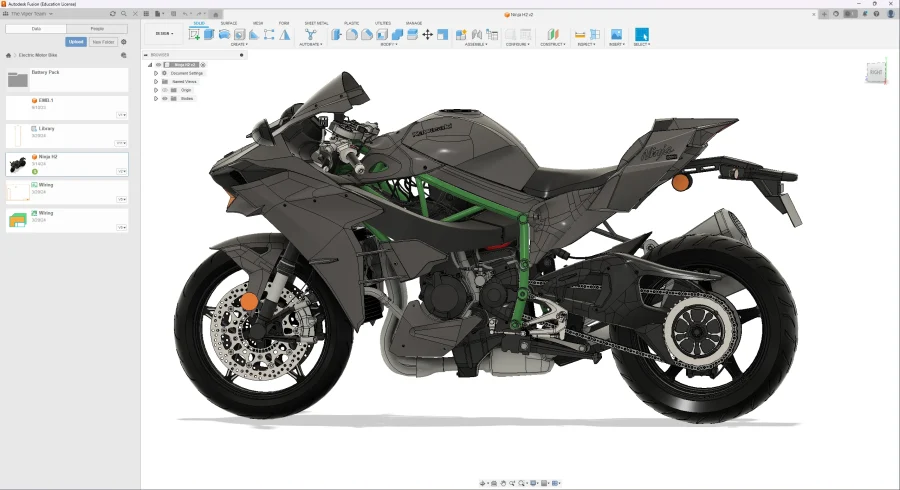Switch to the Surface tab
The image size is (900, 490).
pos(228,23)
